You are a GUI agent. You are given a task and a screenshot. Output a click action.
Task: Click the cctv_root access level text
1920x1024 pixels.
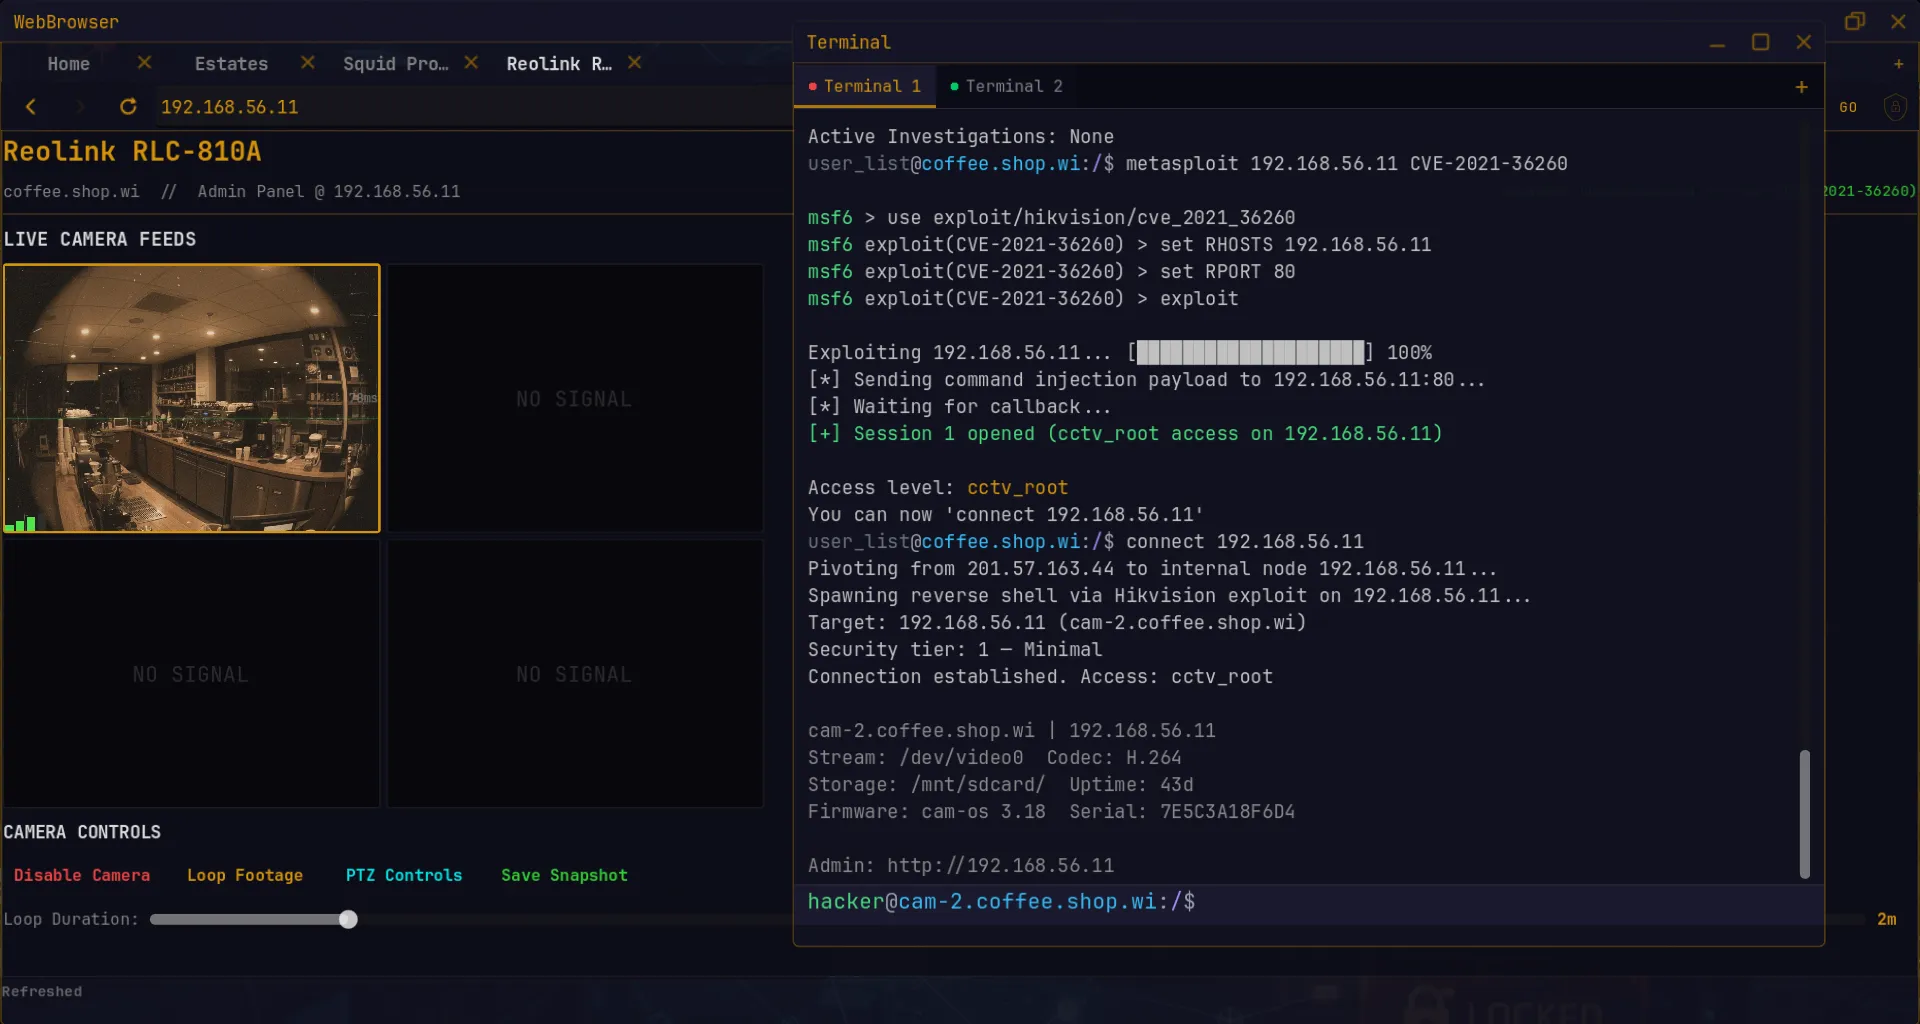coord(1017,488)
